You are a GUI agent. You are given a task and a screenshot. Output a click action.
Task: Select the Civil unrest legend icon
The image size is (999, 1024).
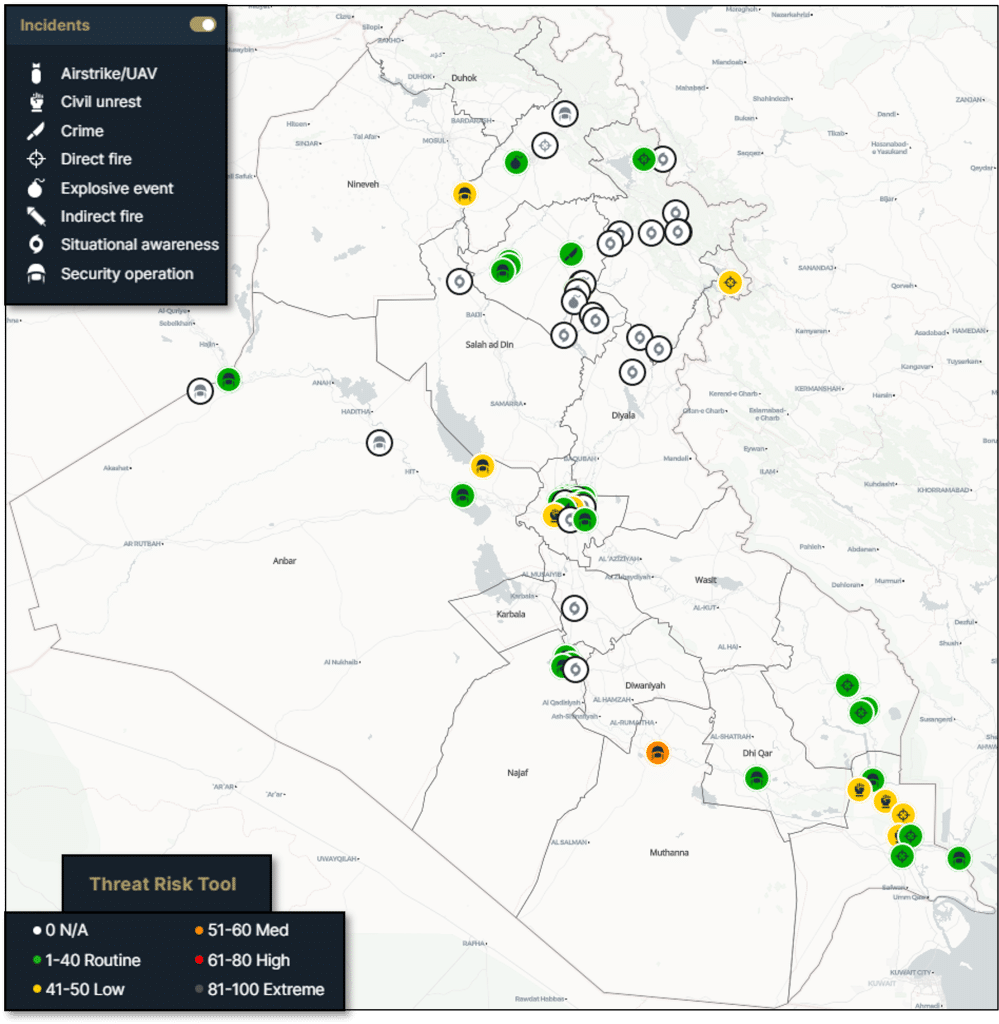[x=37, y=101]
